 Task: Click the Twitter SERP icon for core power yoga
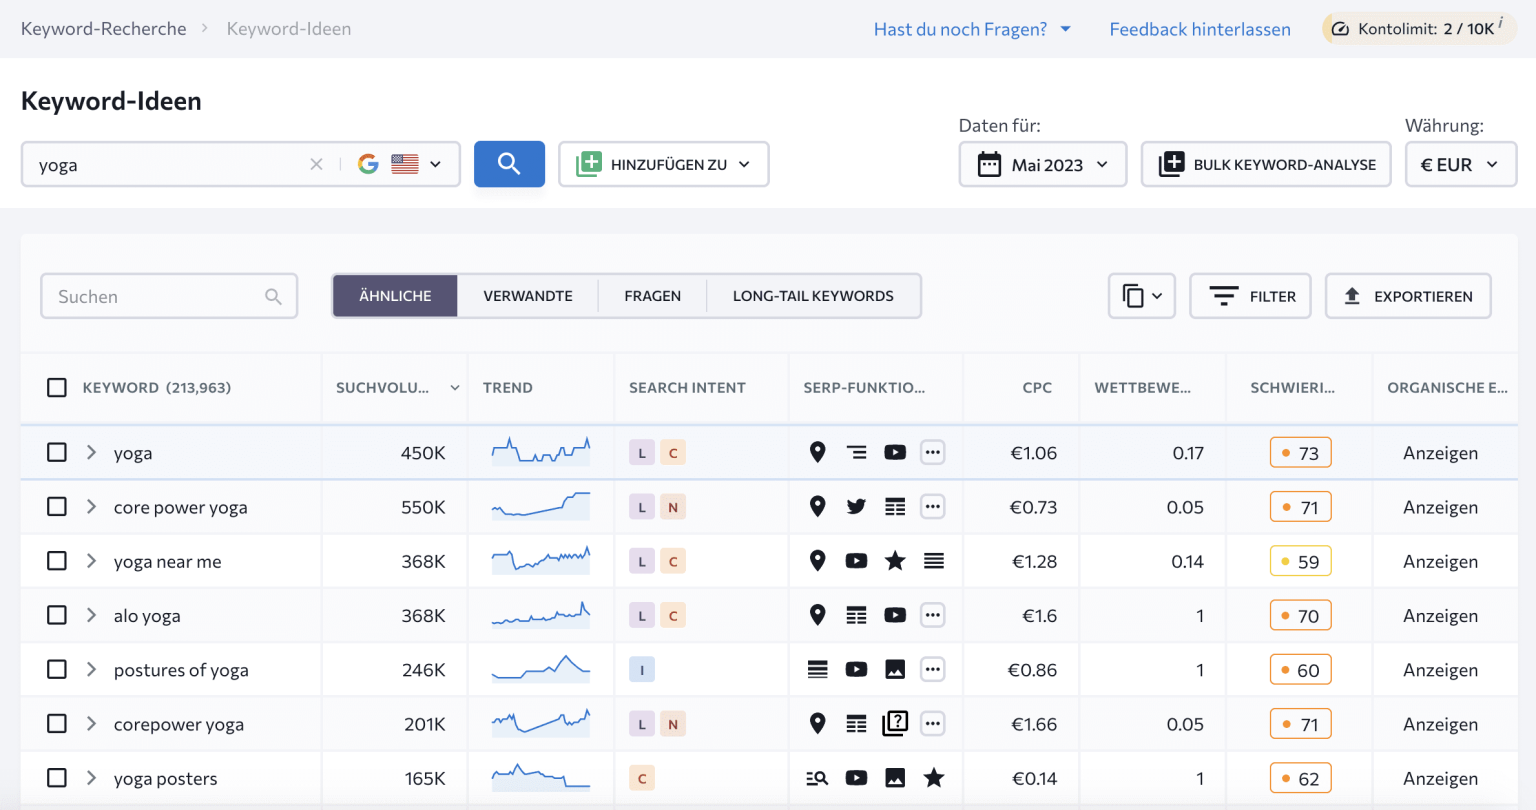(856, 507)
